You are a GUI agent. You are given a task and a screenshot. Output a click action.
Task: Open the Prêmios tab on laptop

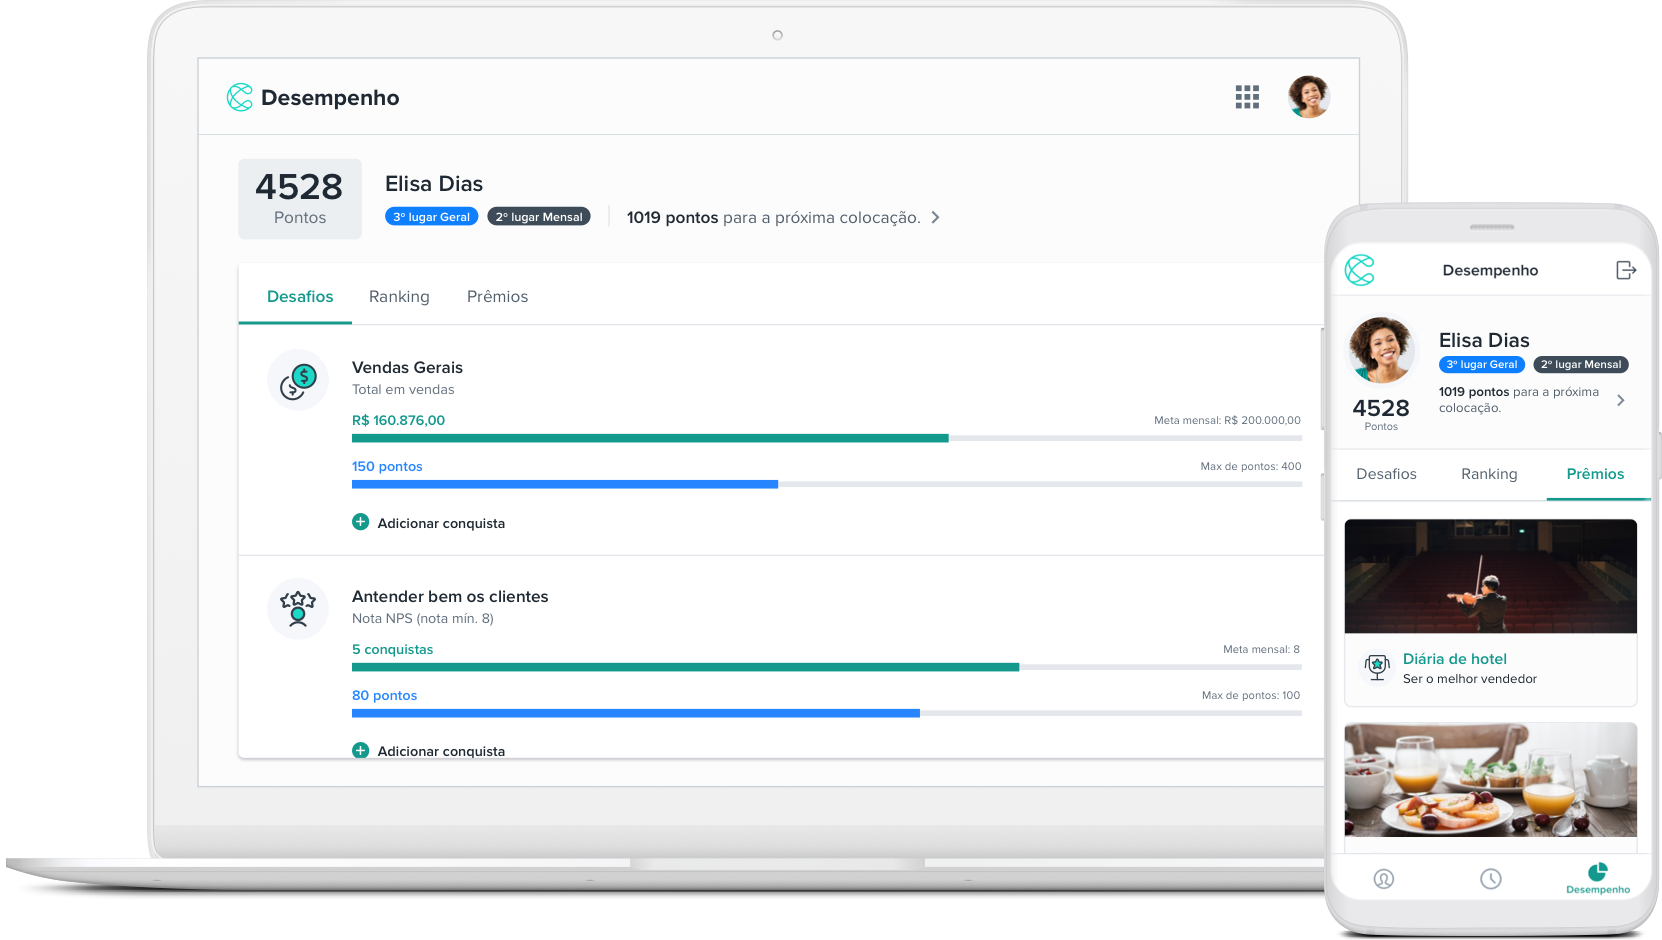tap(497, 296)
